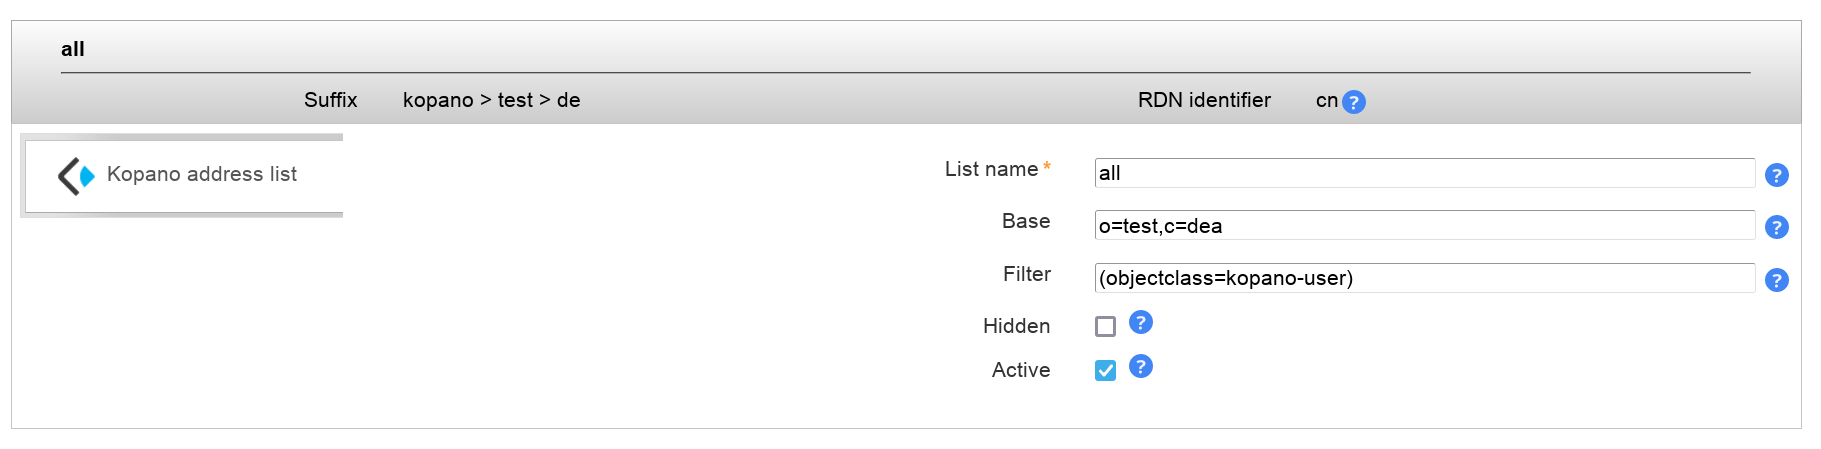Click the "all" heading title

tap(72, 49)
